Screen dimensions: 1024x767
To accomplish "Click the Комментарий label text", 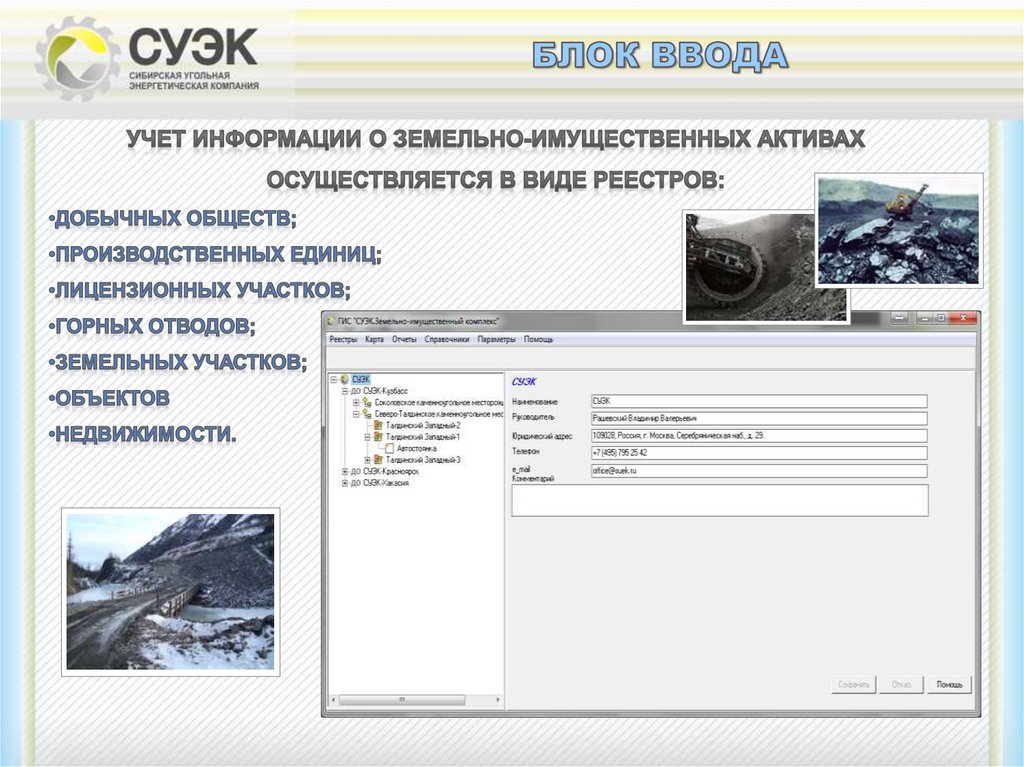I will 533,479.
